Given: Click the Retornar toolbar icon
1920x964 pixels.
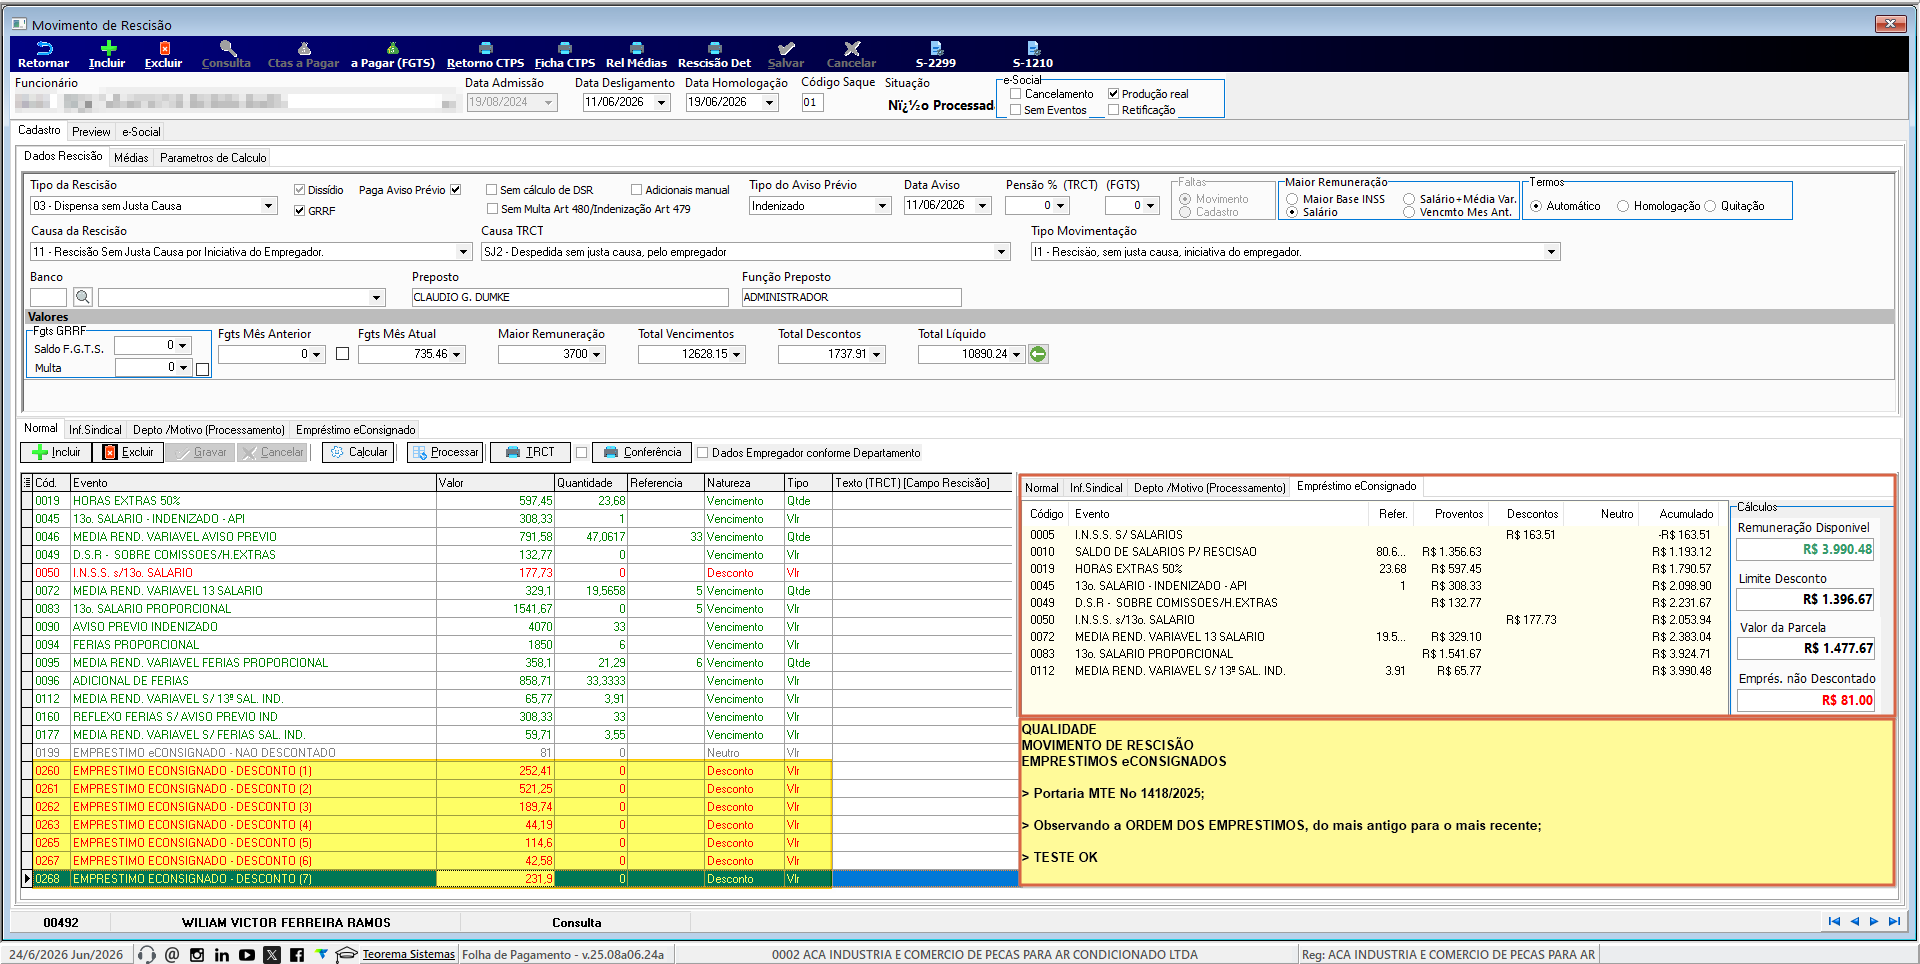Looking at the screenshot, I should point(43,54).
